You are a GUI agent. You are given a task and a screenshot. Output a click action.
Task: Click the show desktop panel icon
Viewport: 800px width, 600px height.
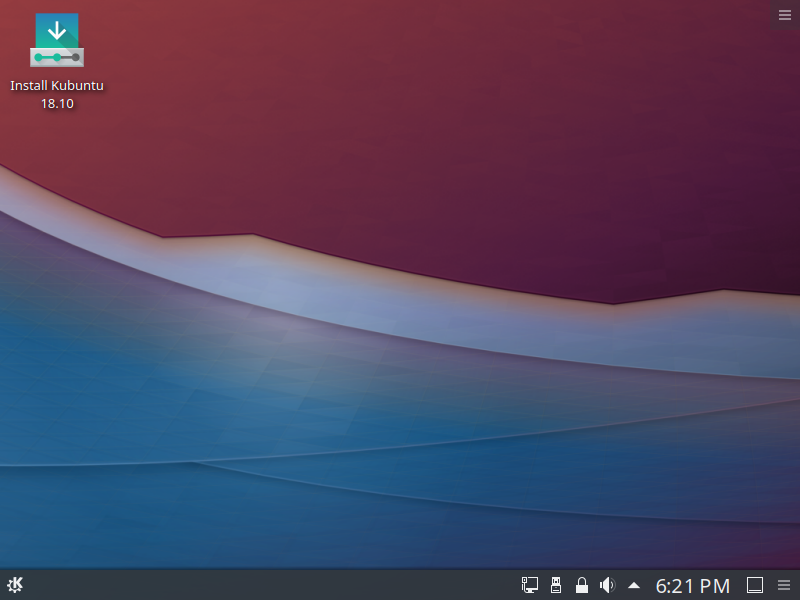pos(756,585)
